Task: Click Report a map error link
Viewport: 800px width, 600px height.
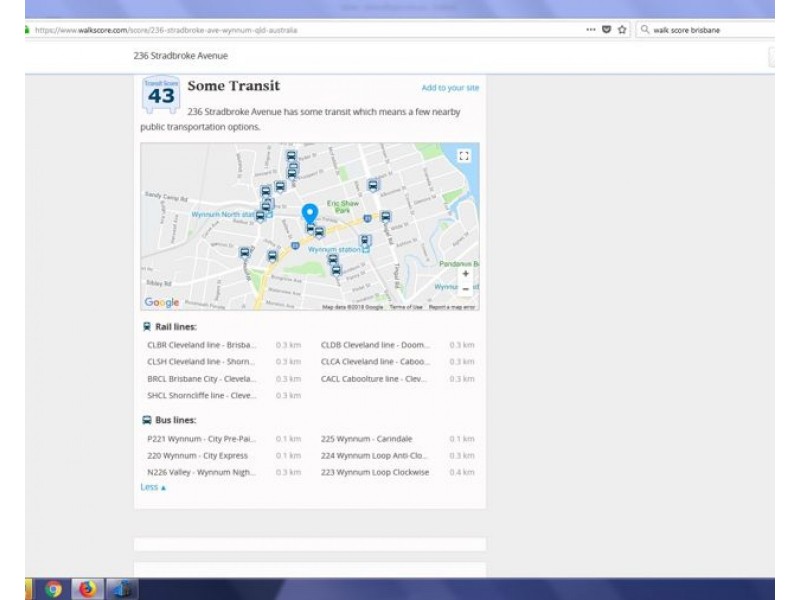Action: [x=452, y=307]
